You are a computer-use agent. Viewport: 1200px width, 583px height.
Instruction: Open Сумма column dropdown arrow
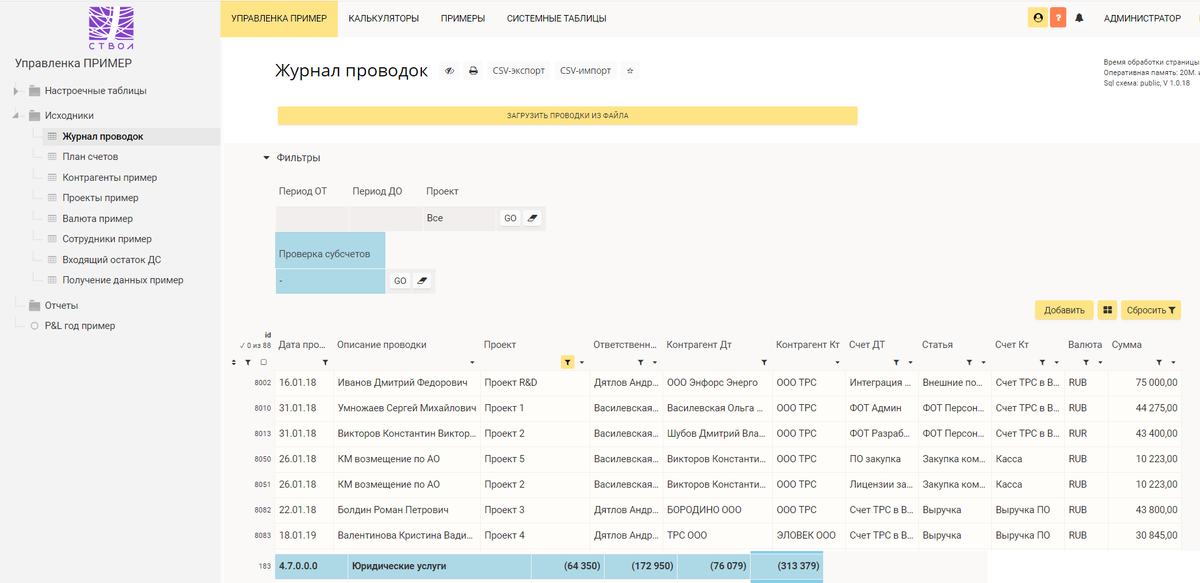[1173, 362]
